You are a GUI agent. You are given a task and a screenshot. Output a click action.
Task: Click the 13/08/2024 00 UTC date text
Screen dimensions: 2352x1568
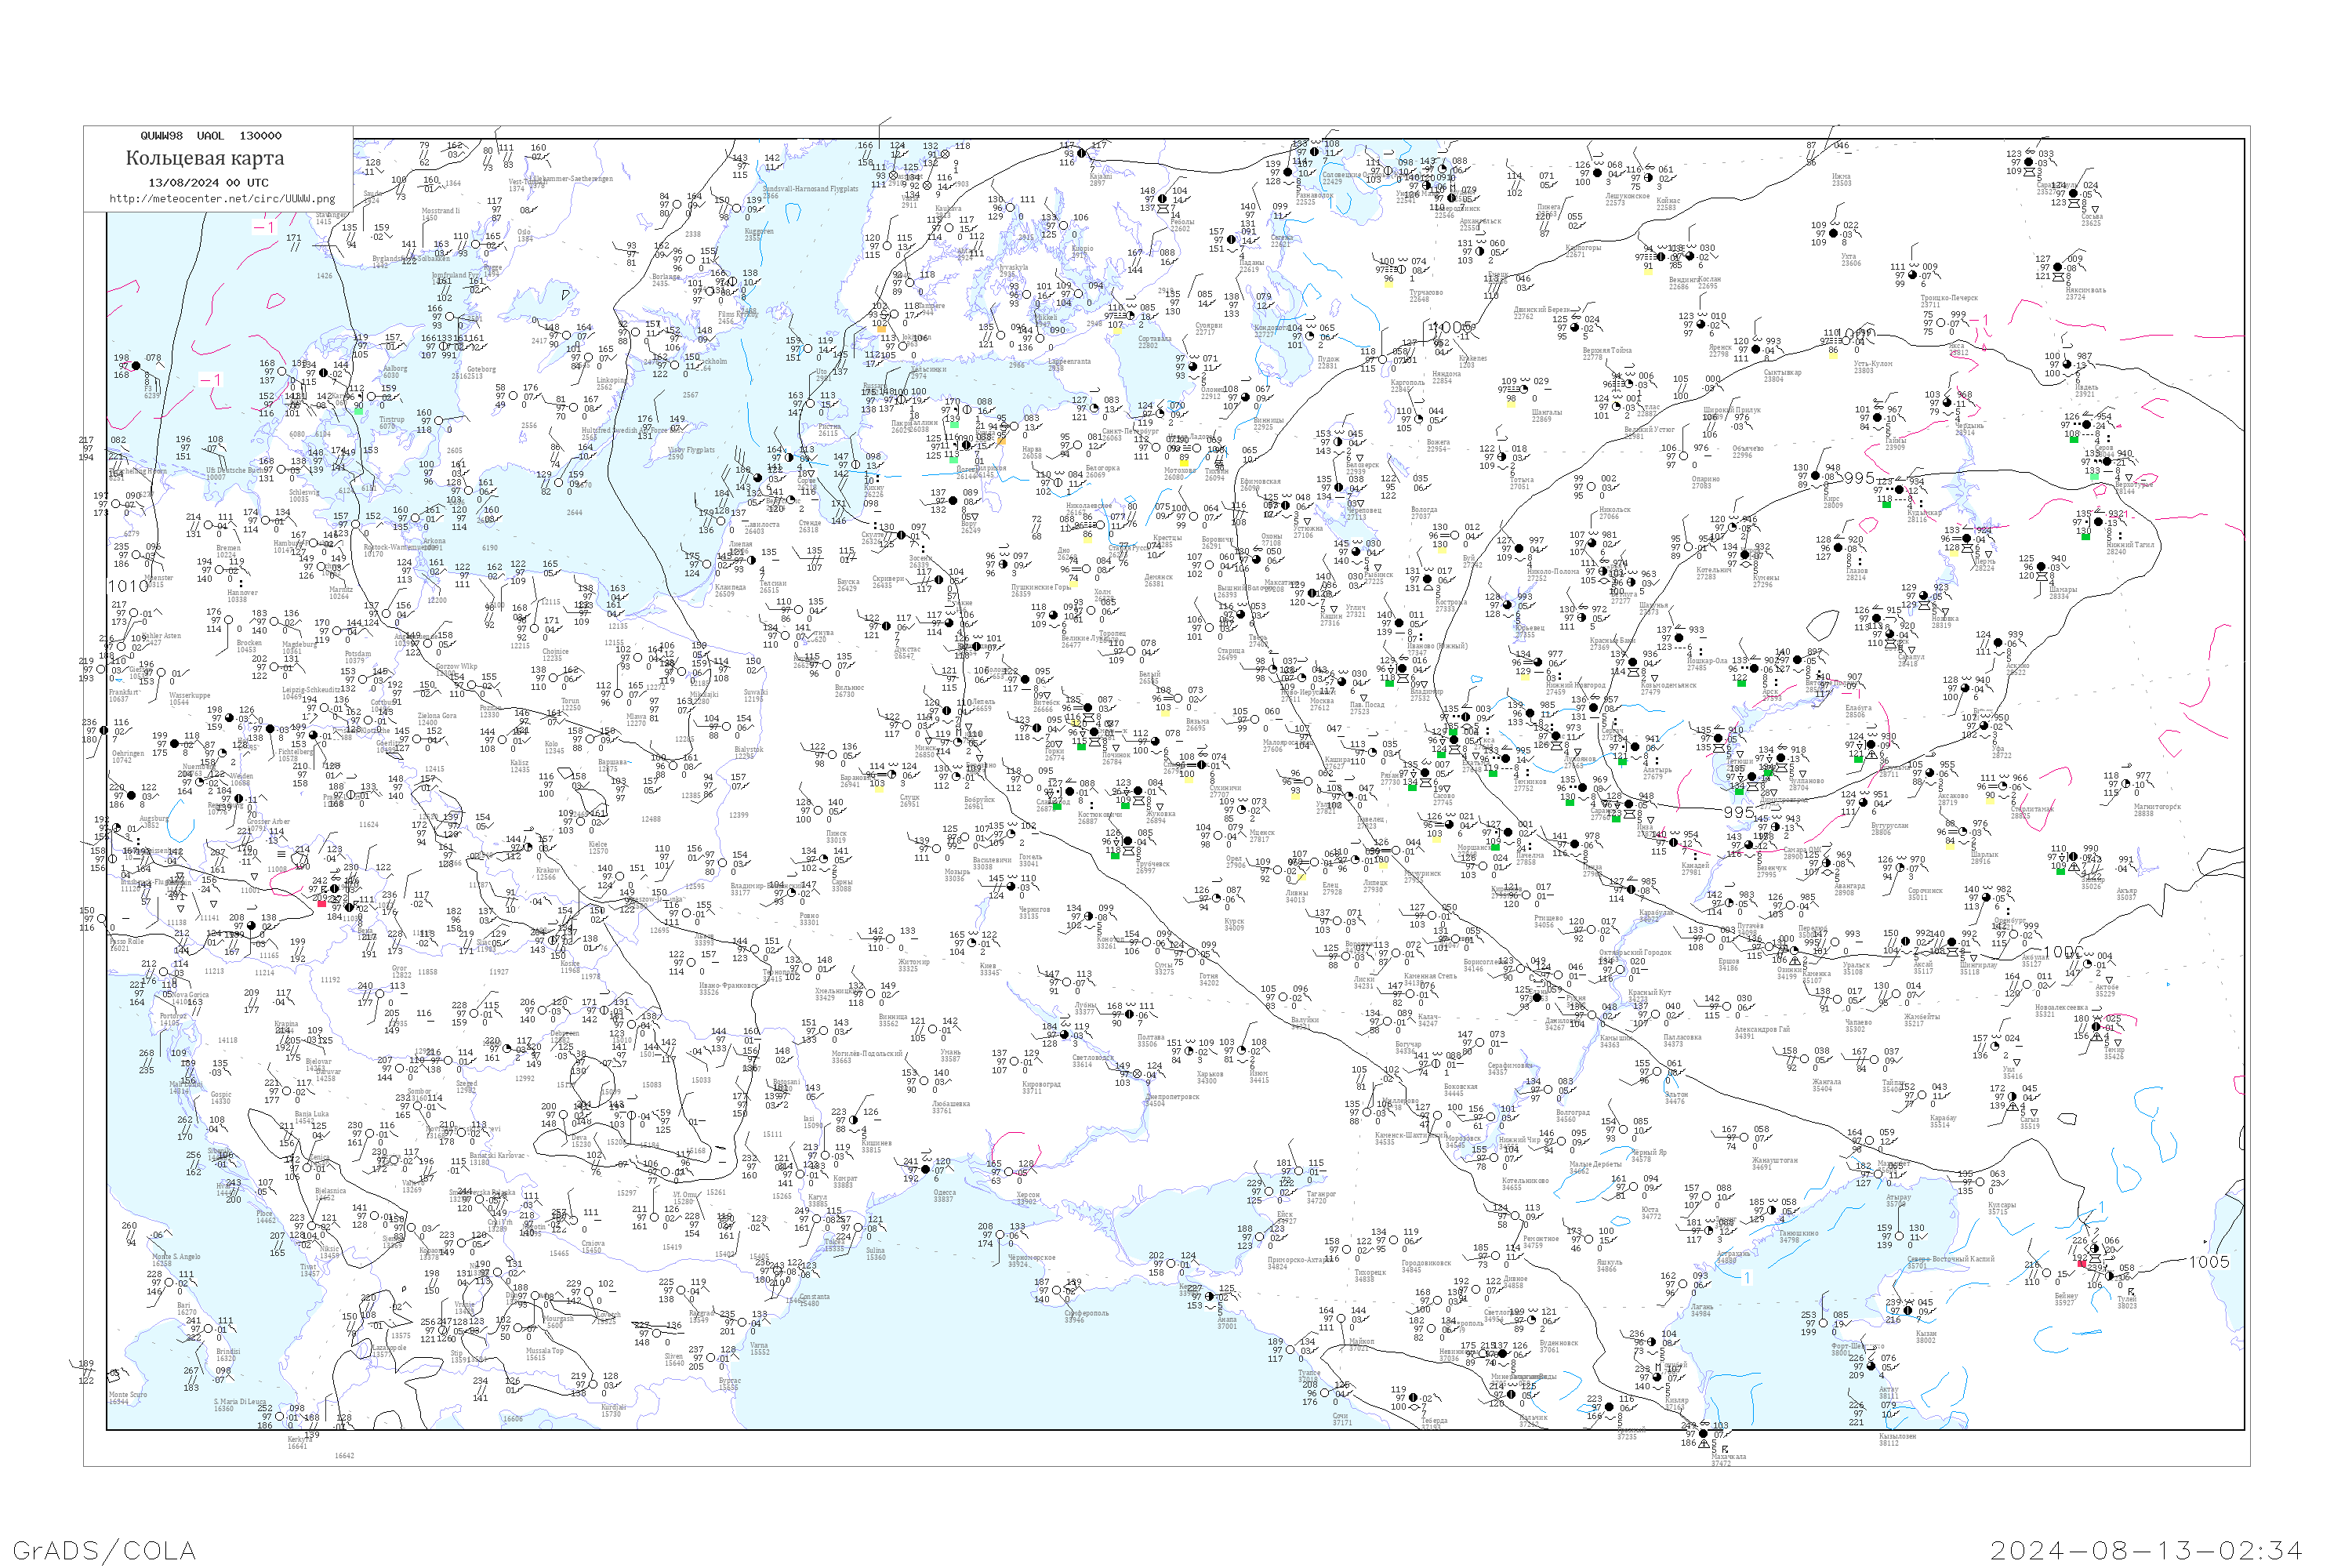(208, 183)
